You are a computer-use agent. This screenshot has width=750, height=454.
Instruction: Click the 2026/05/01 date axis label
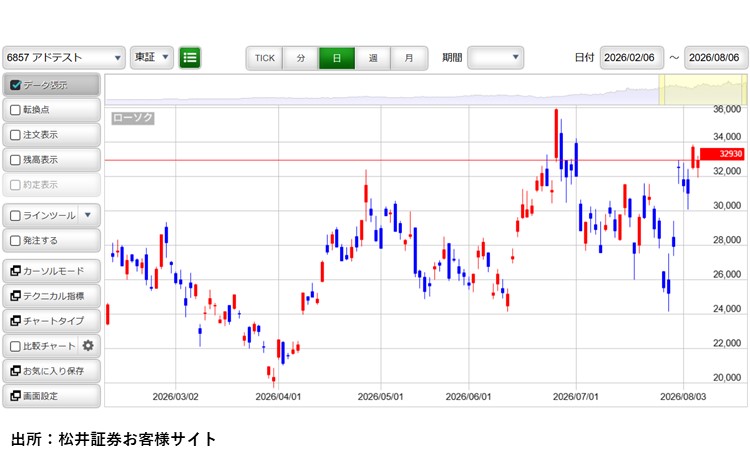tap(380, 397)
